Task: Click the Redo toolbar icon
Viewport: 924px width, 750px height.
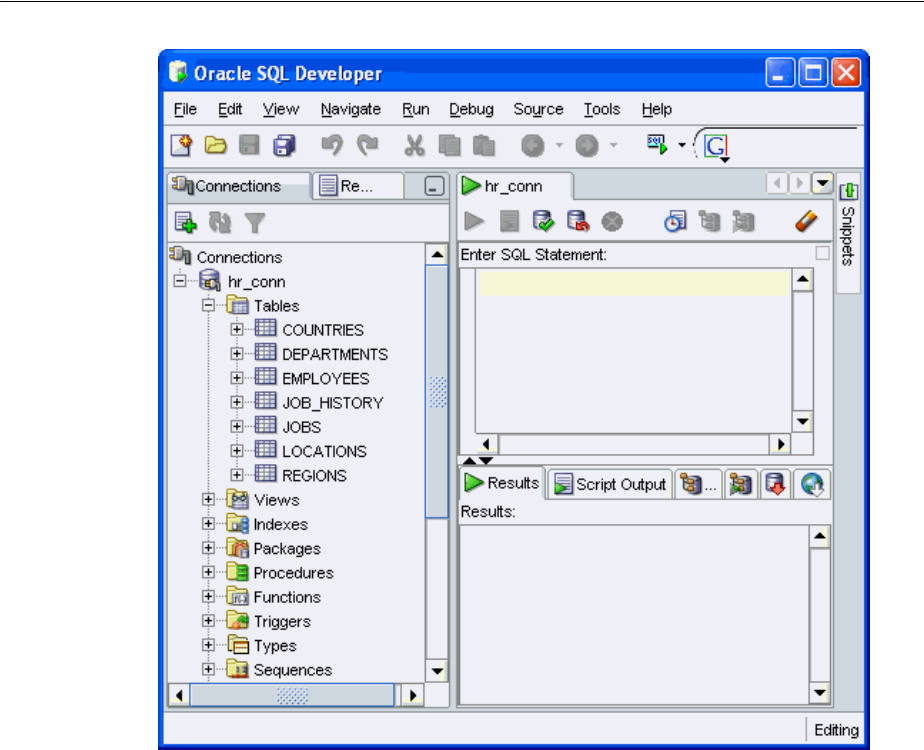Action: tap(368, 145)
